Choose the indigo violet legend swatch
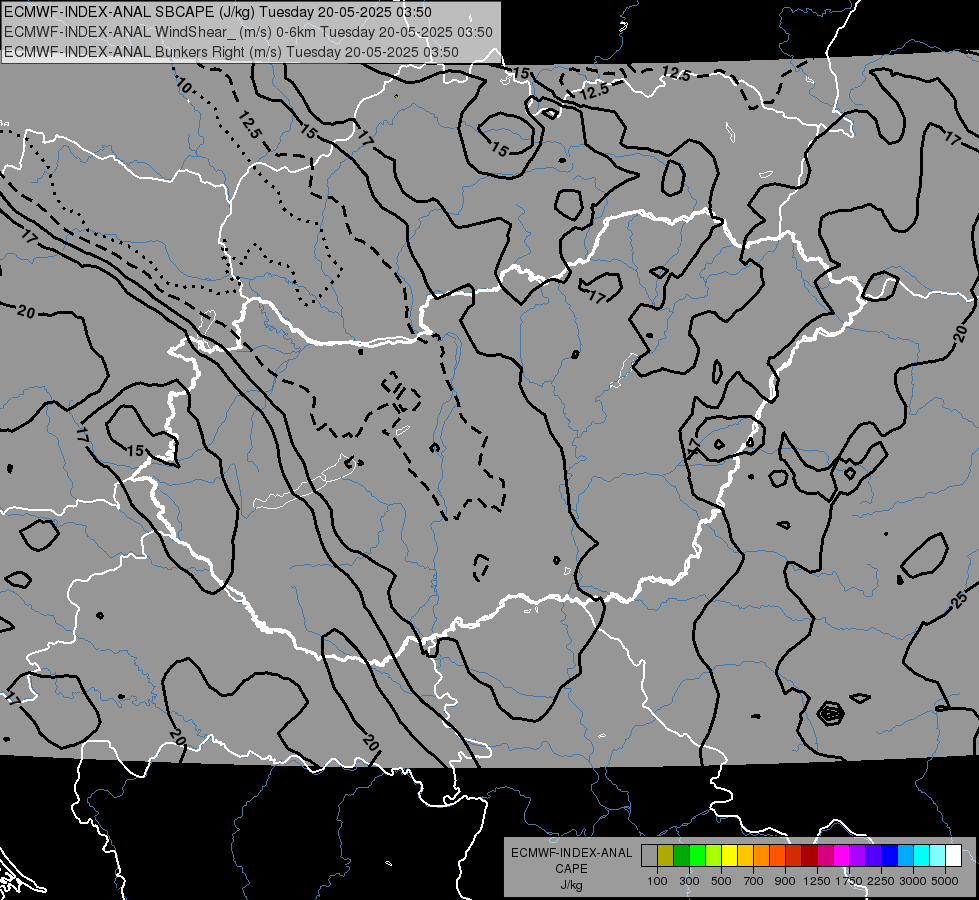Image resolution: width=979 pixels, height=900 pixels. (x=873, y=856)
